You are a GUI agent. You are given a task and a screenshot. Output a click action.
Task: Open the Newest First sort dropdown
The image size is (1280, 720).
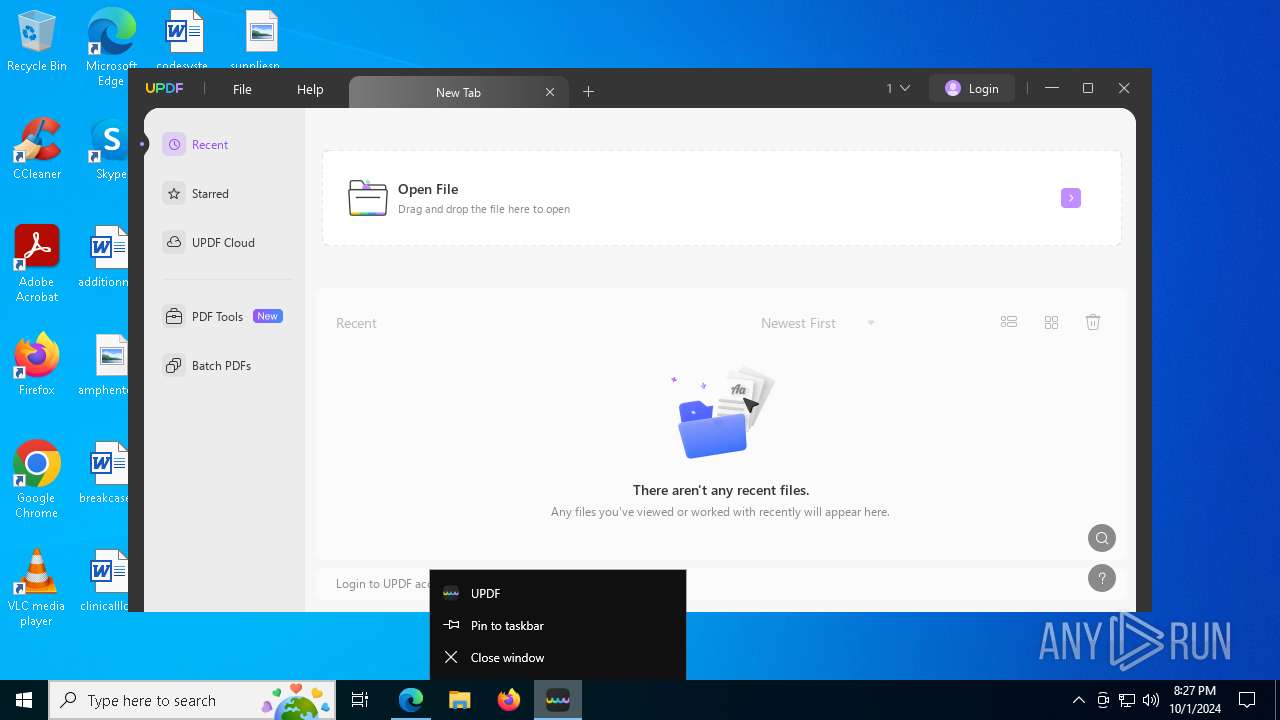click(x=818, y=323)
